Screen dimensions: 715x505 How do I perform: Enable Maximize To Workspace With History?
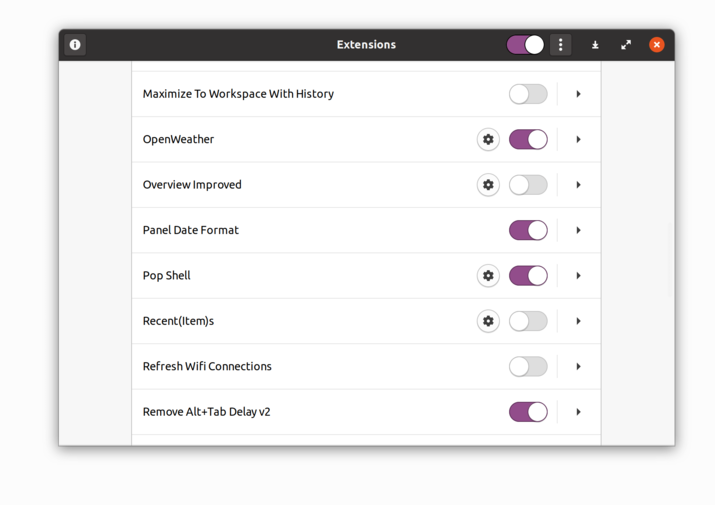pyautogui.click(x=528, y=94)
